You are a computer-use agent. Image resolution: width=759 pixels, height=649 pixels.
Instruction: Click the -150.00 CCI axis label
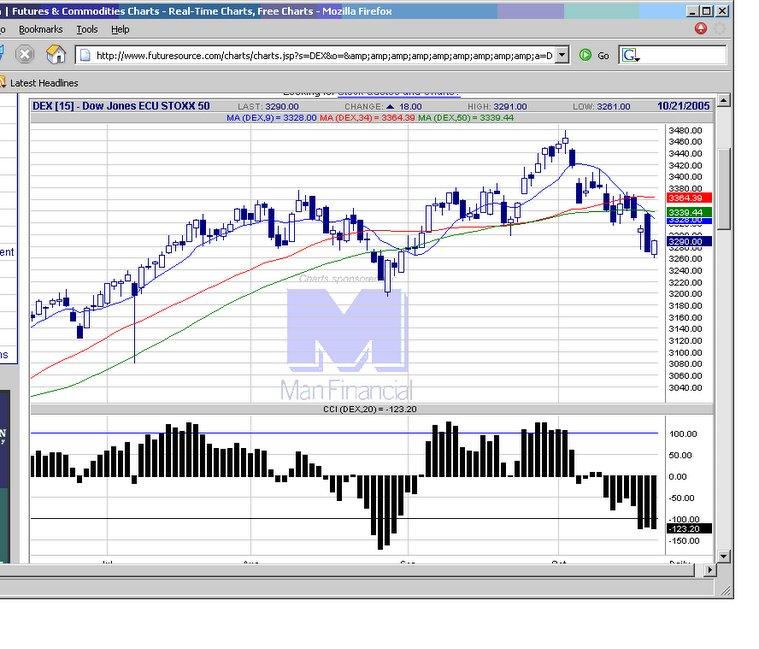pyautogui.click(x=684, y=541)
